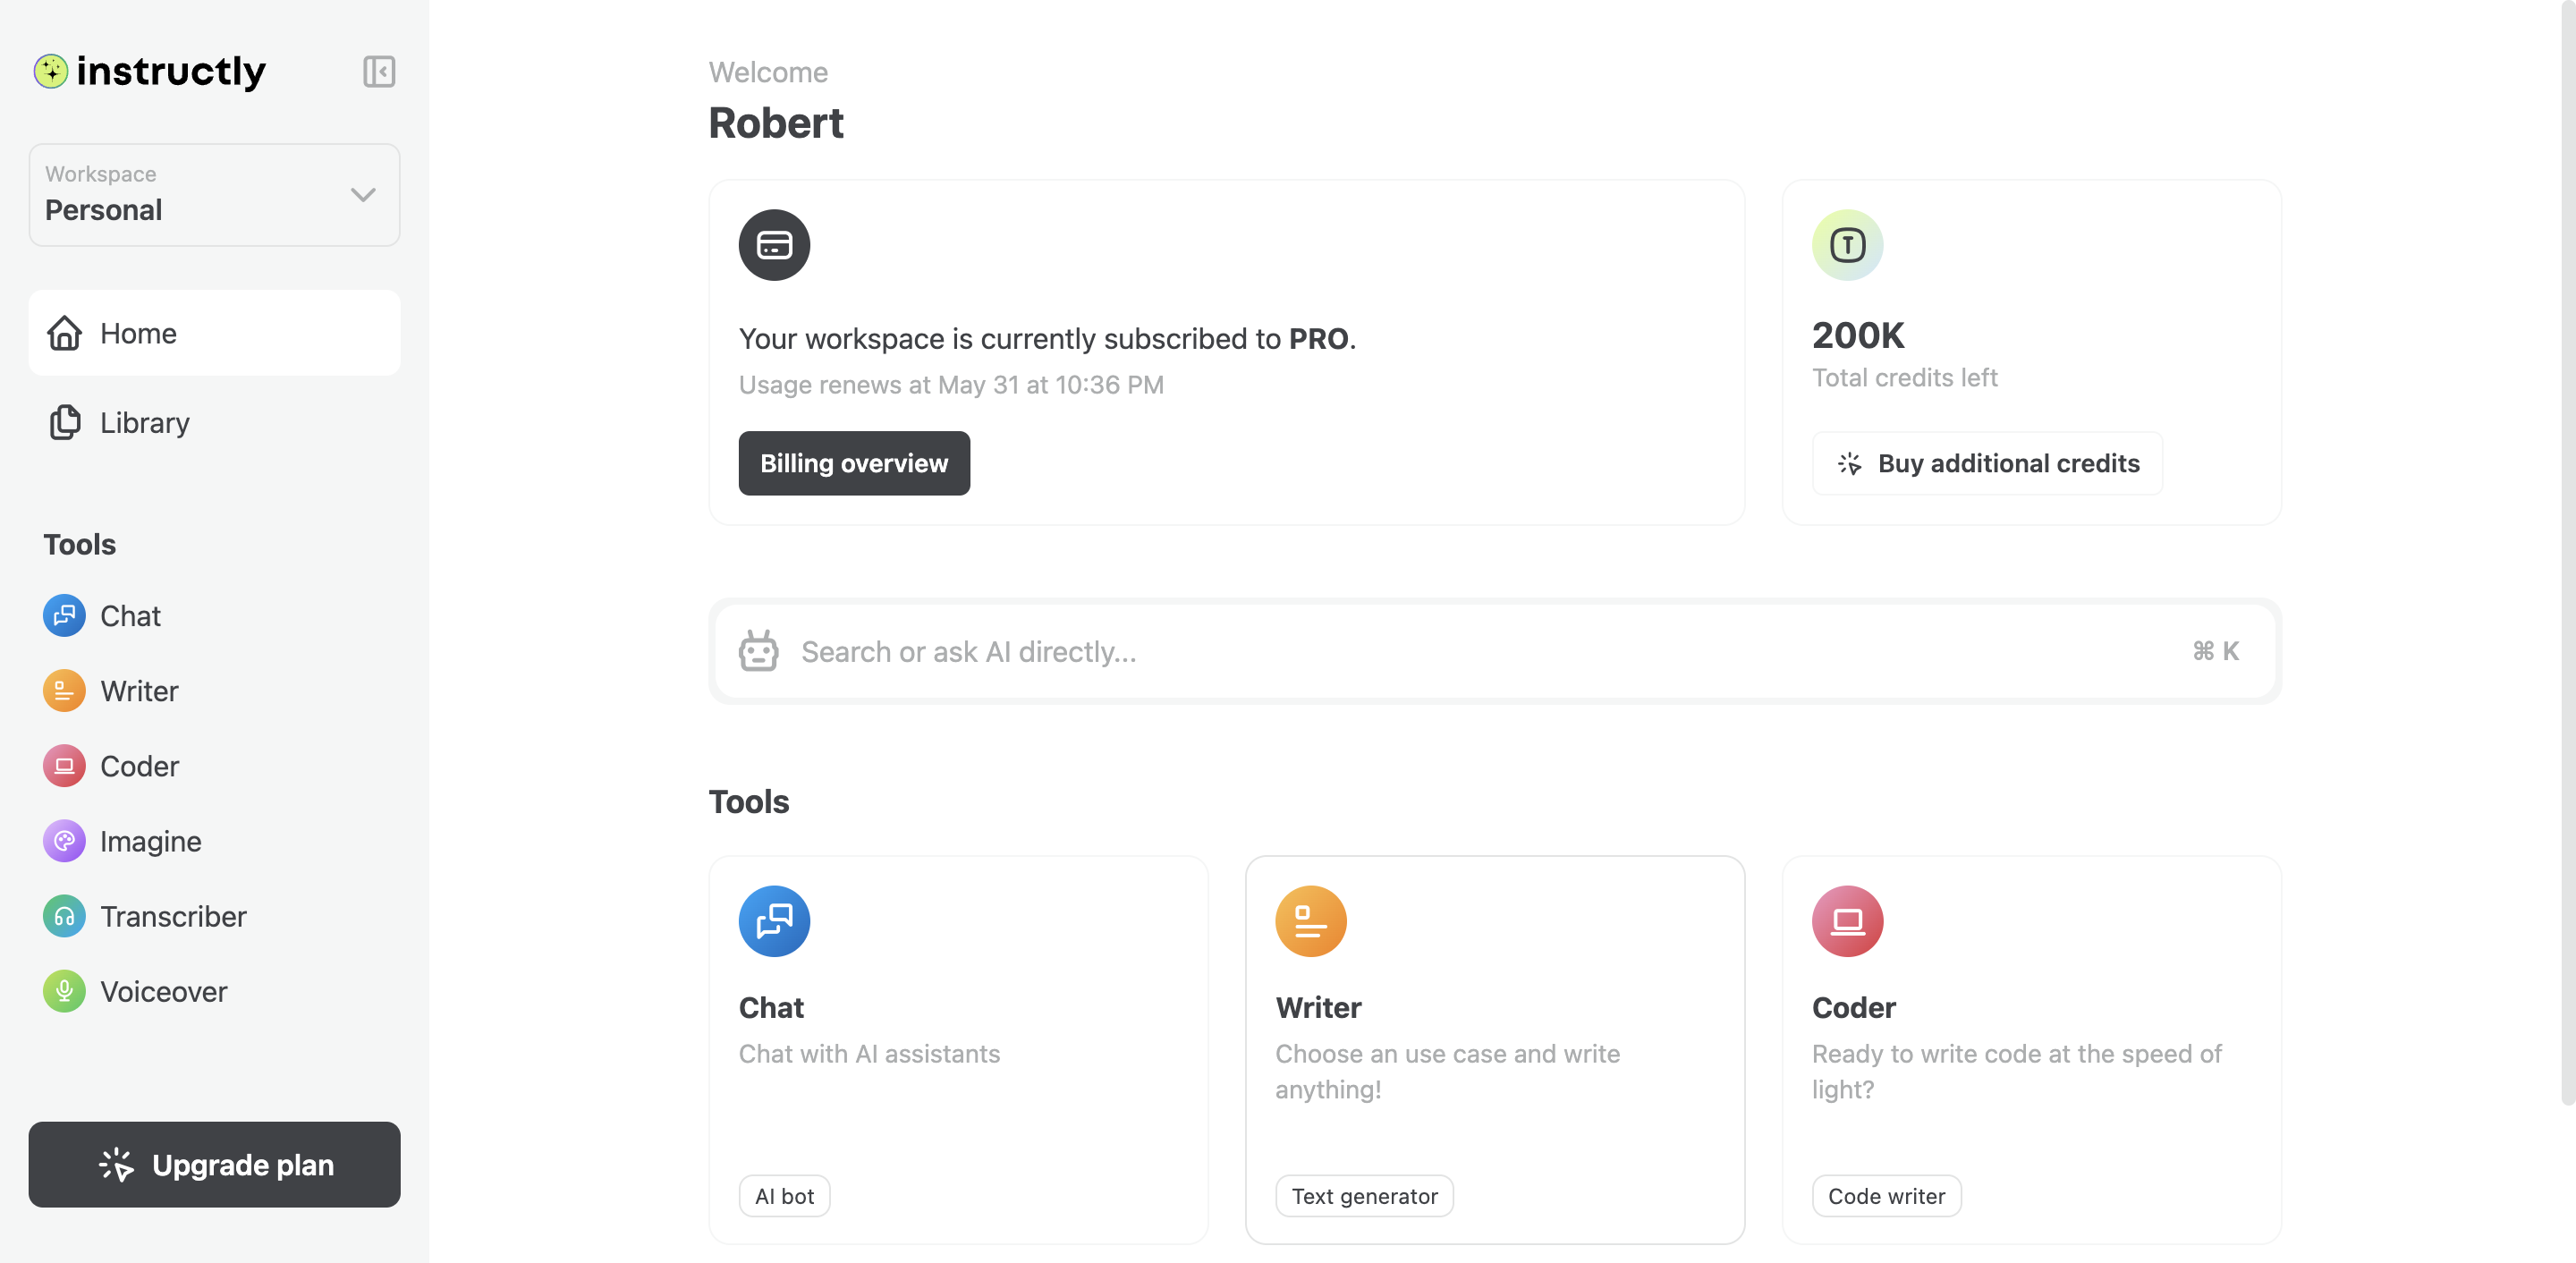
Task: Click the Code writer tag
Action: tap(1886, 1196)
